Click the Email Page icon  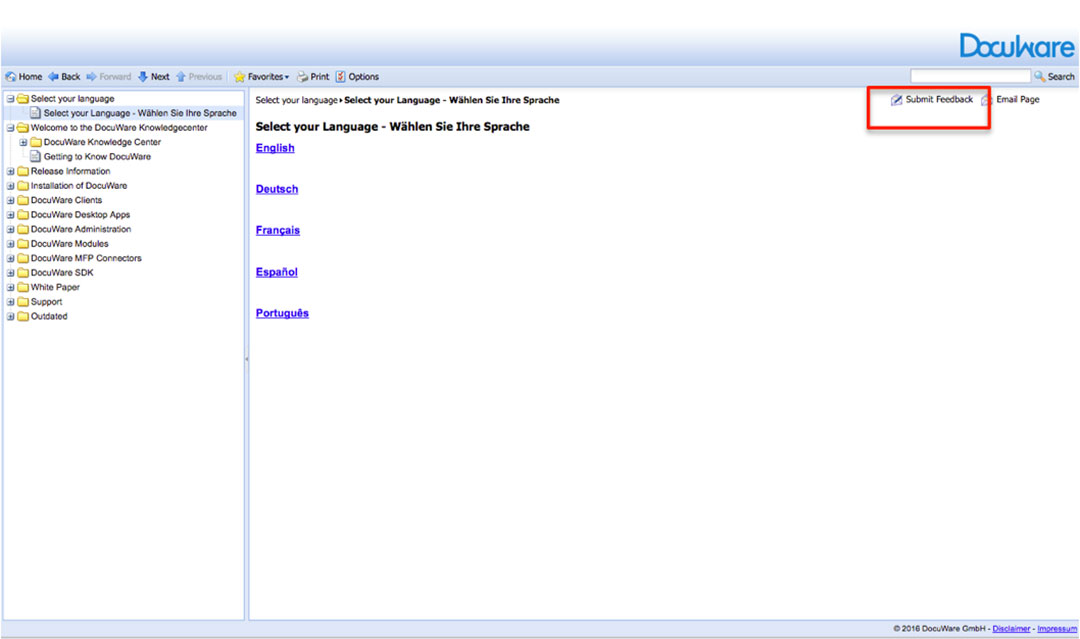click(x=987, y=100)
